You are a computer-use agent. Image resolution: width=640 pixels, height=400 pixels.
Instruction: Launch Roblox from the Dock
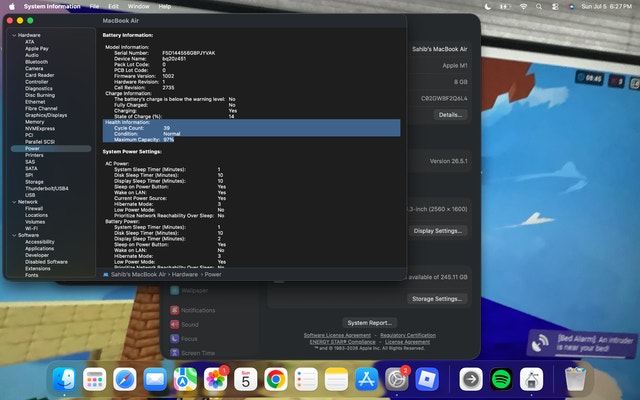click(427, 379)
